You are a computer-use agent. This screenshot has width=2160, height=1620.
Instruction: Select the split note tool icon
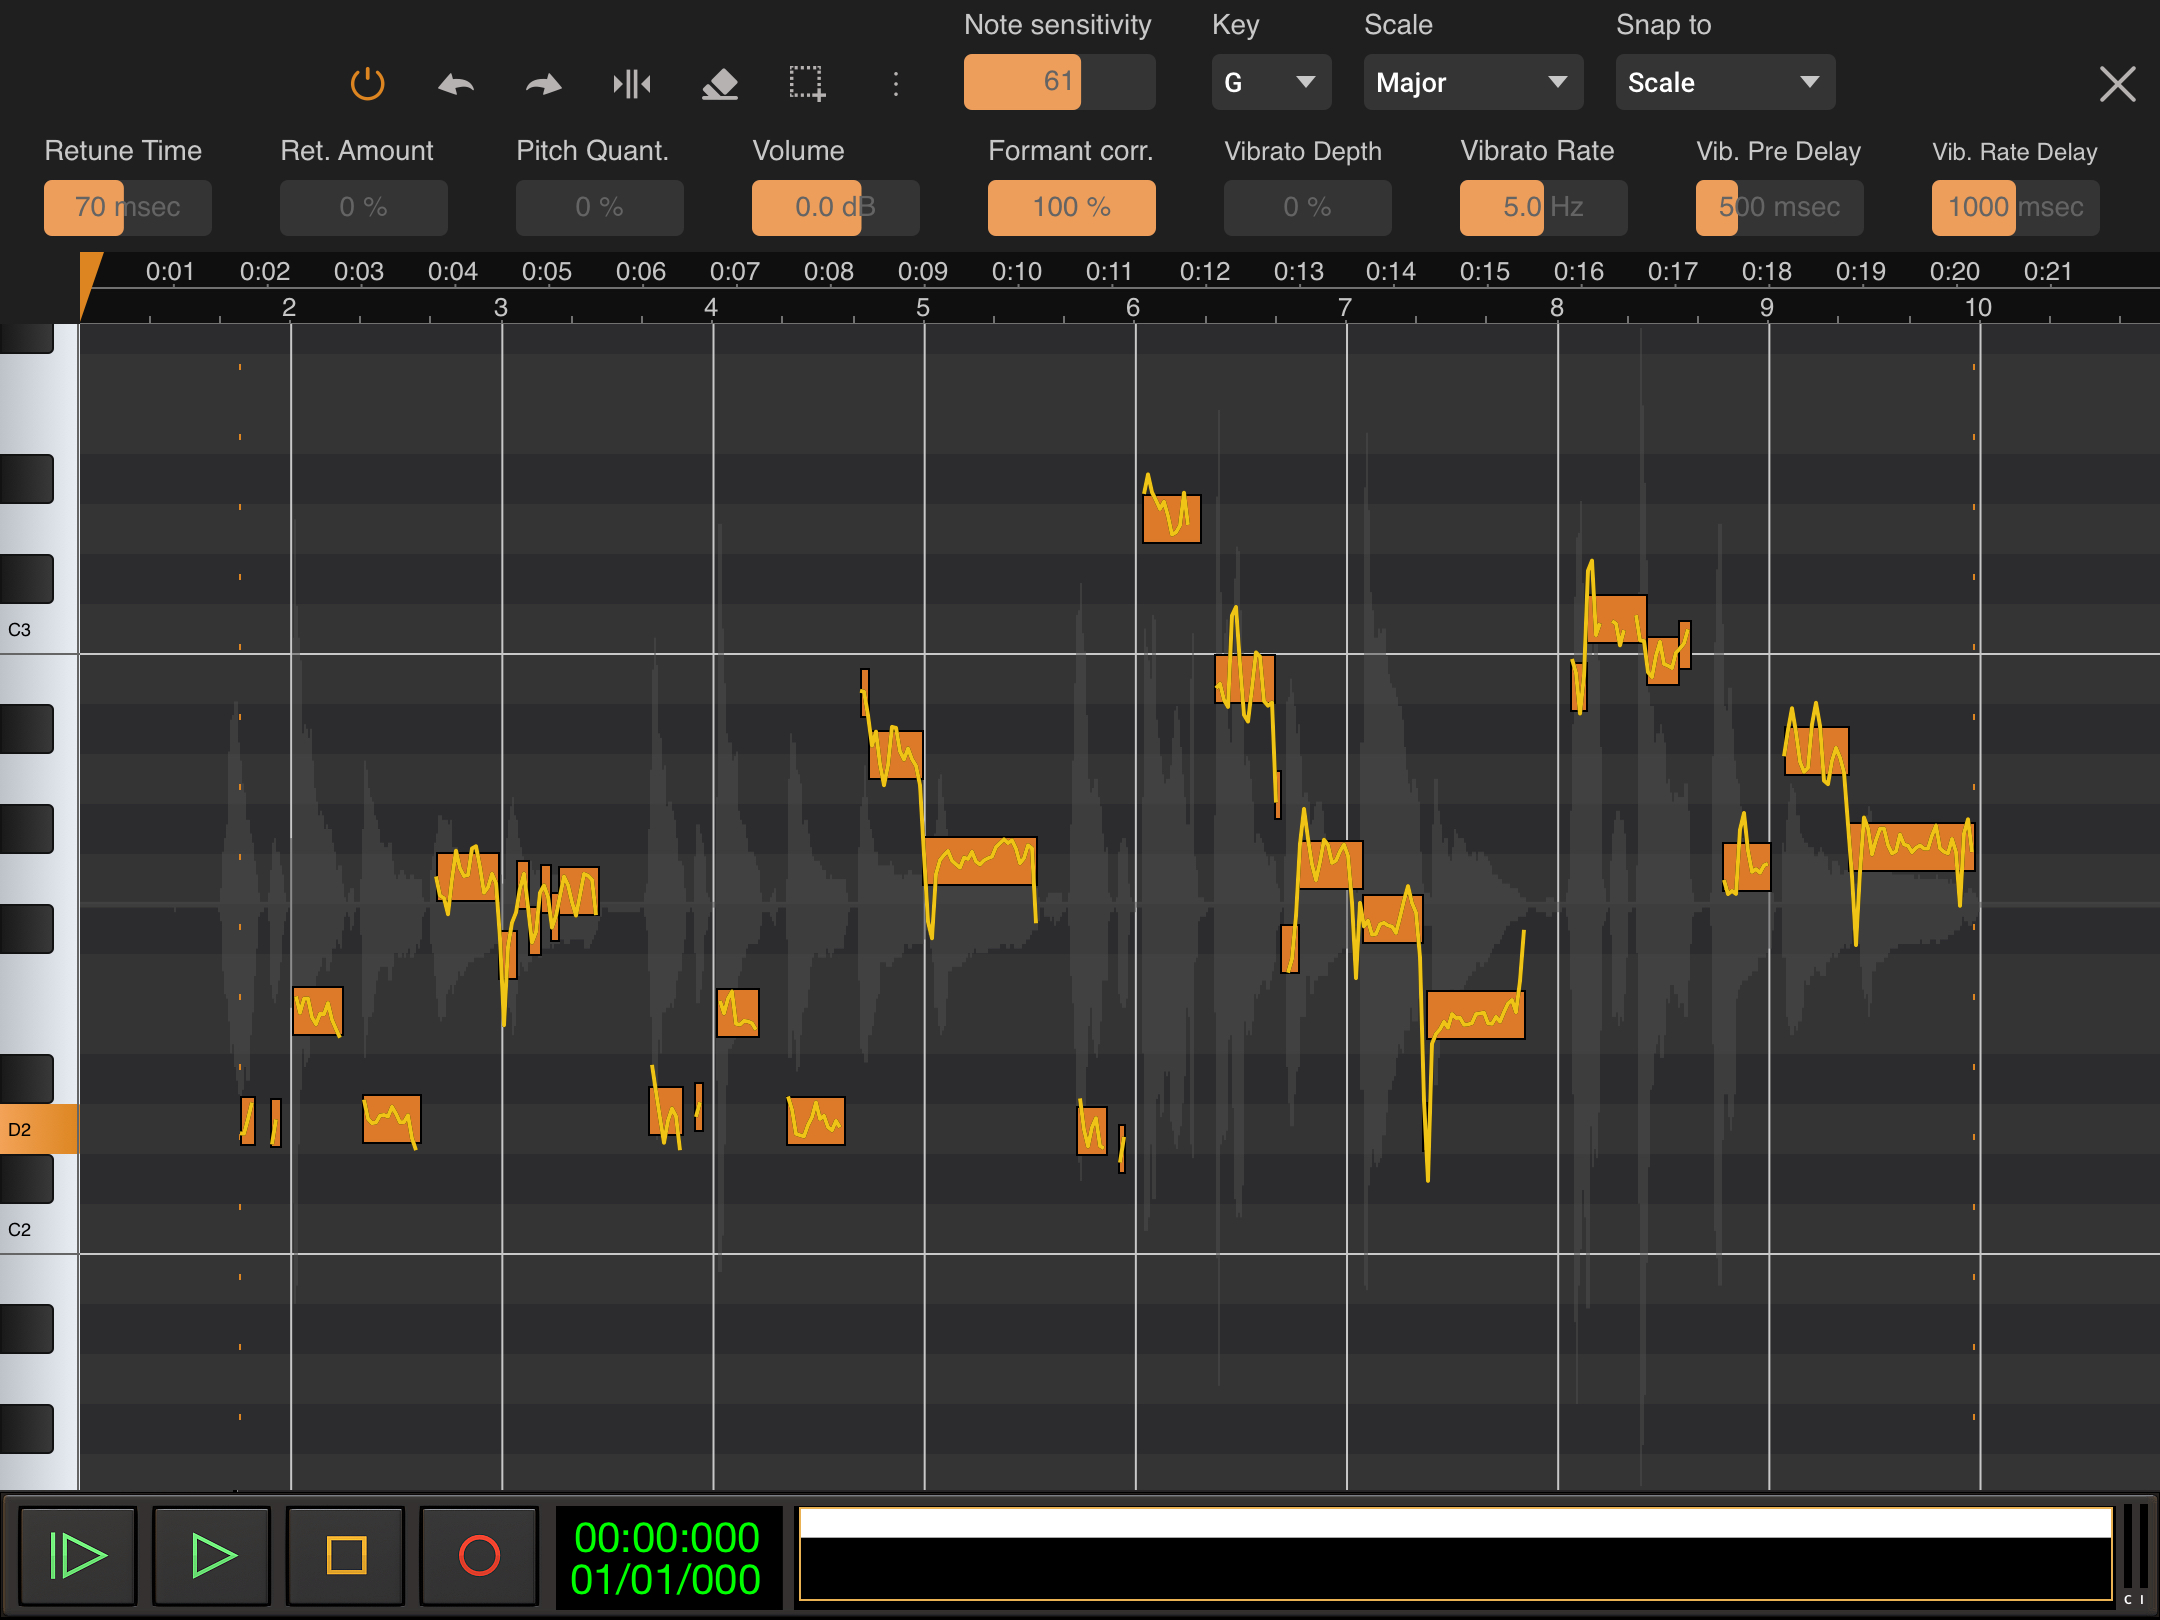click(631, 84)
